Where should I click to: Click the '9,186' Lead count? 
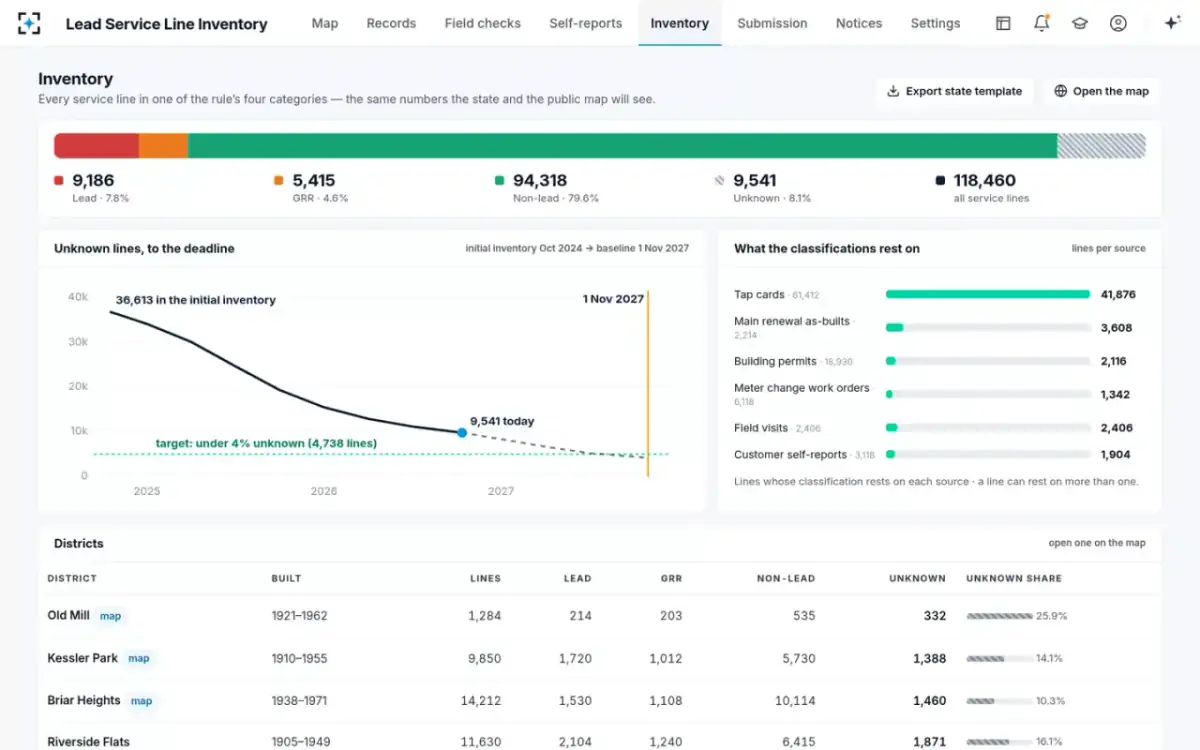93,180
